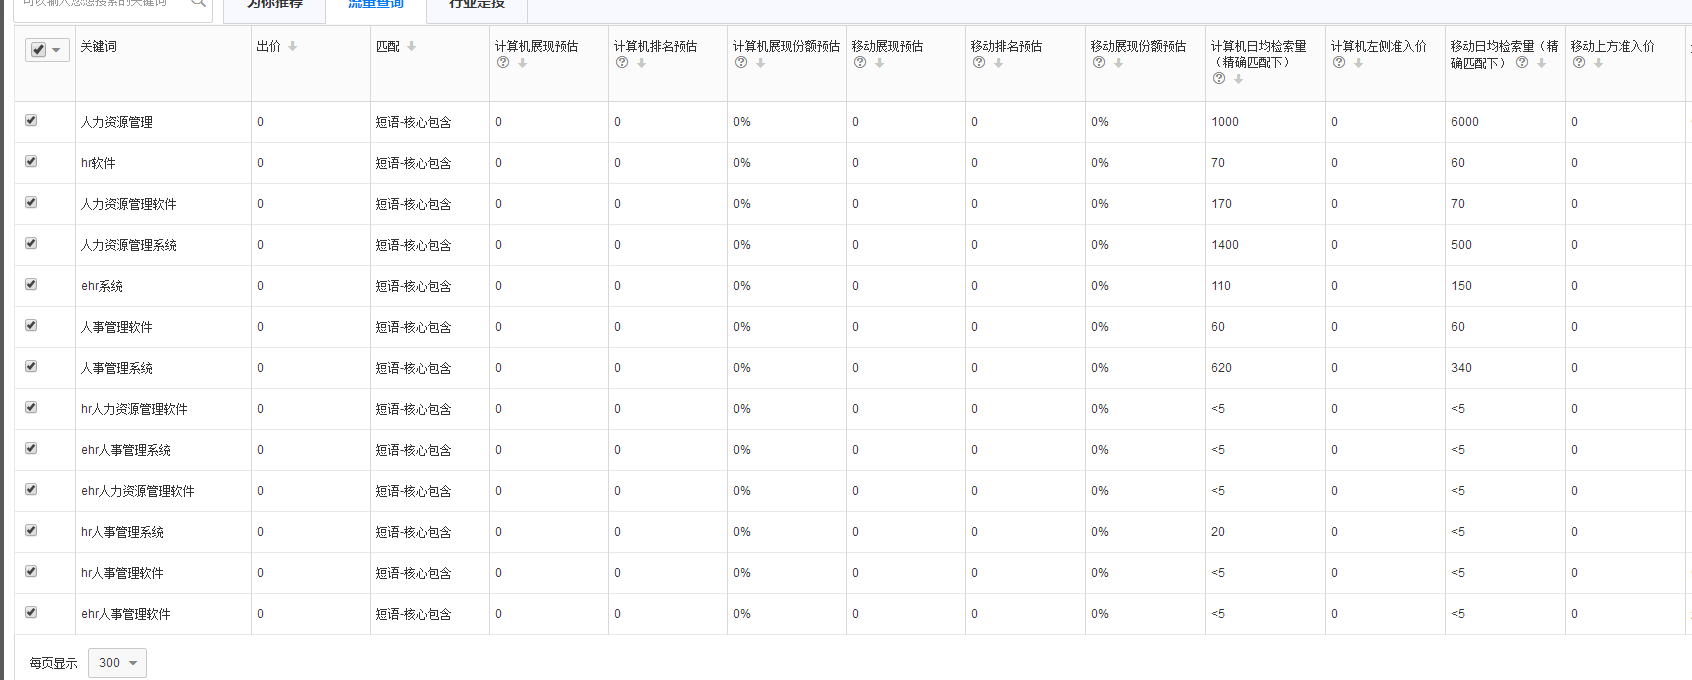This screenshot has height=680, width=1692.
Task: Open the 行业定投 tab
Action: click(477, 5)
